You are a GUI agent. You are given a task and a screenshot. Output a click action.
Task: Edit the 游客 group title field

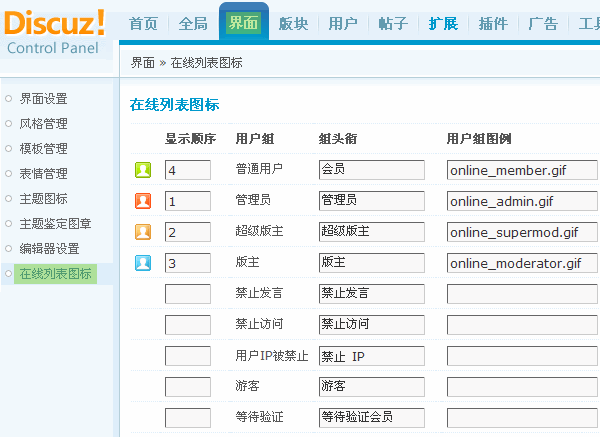tap(372, 387)
